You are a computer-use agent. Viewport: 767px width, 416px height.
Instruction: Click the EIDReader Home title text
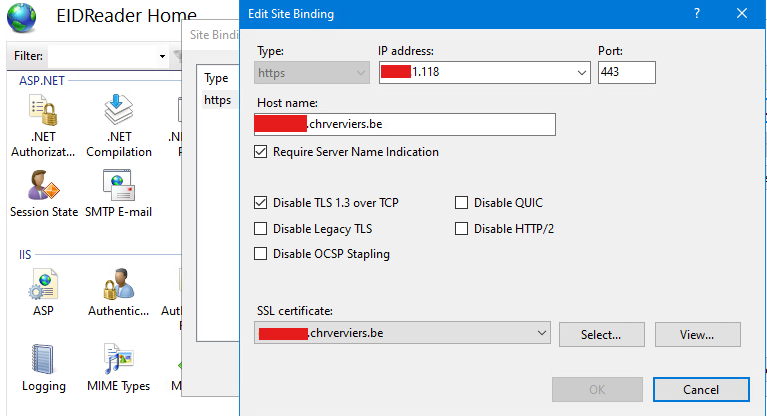click(x=126, y=16)
